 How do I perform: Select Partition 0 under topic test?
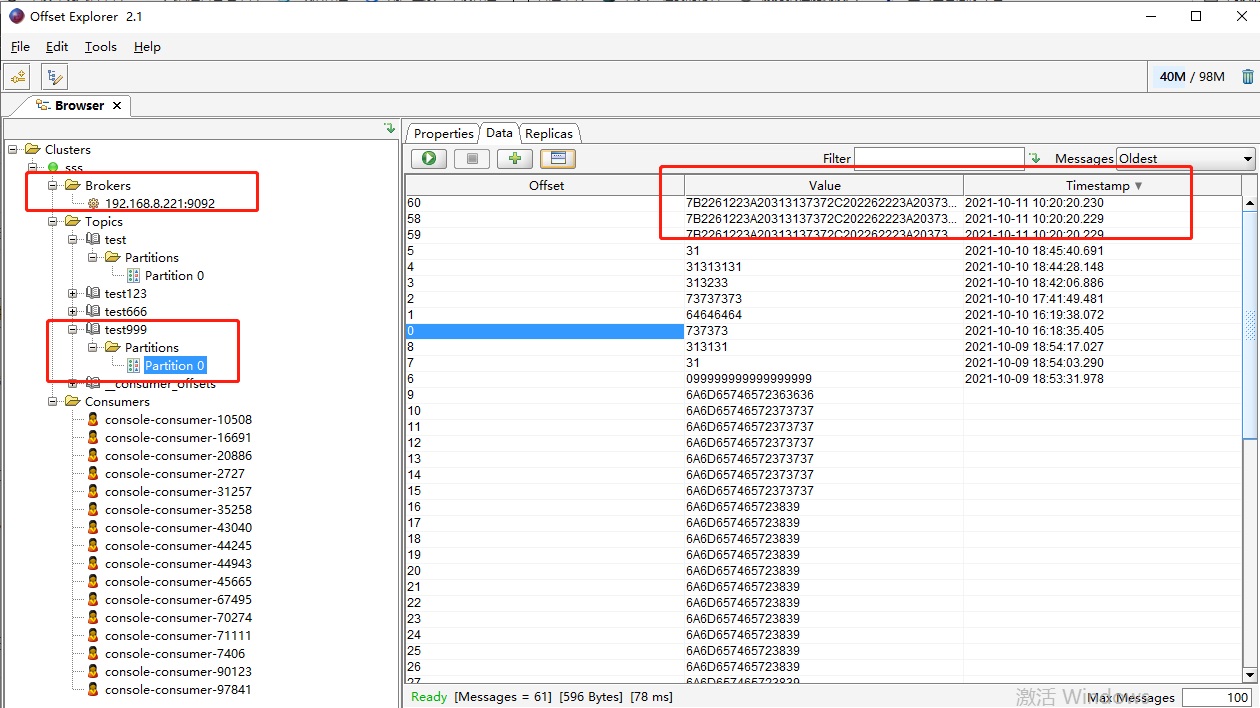click(174, 275)
